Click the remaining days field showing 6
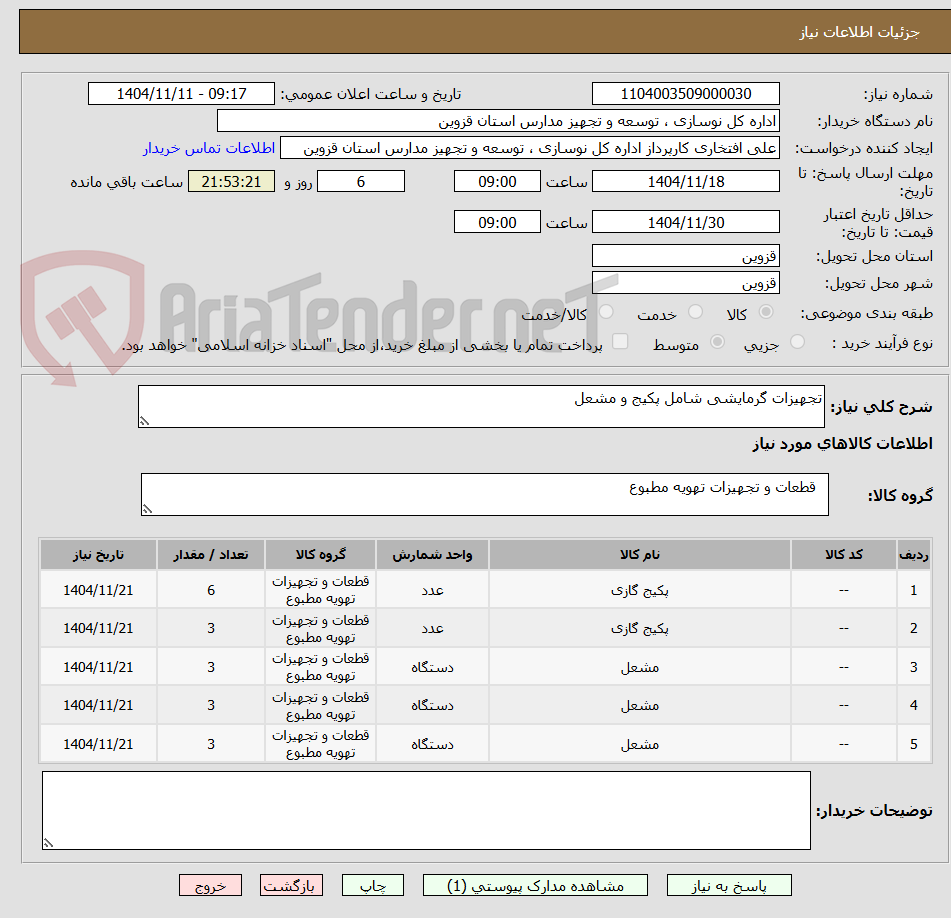 (361, 181)
